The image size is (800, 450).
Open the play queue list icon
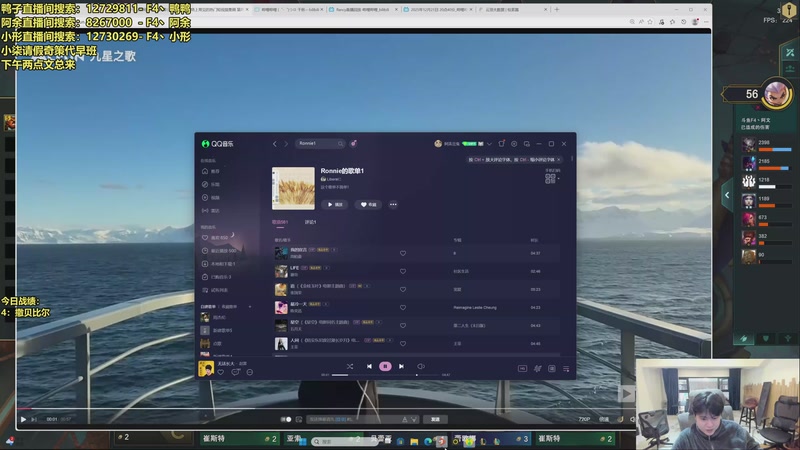pyautogui.click(x=566, y=368)
